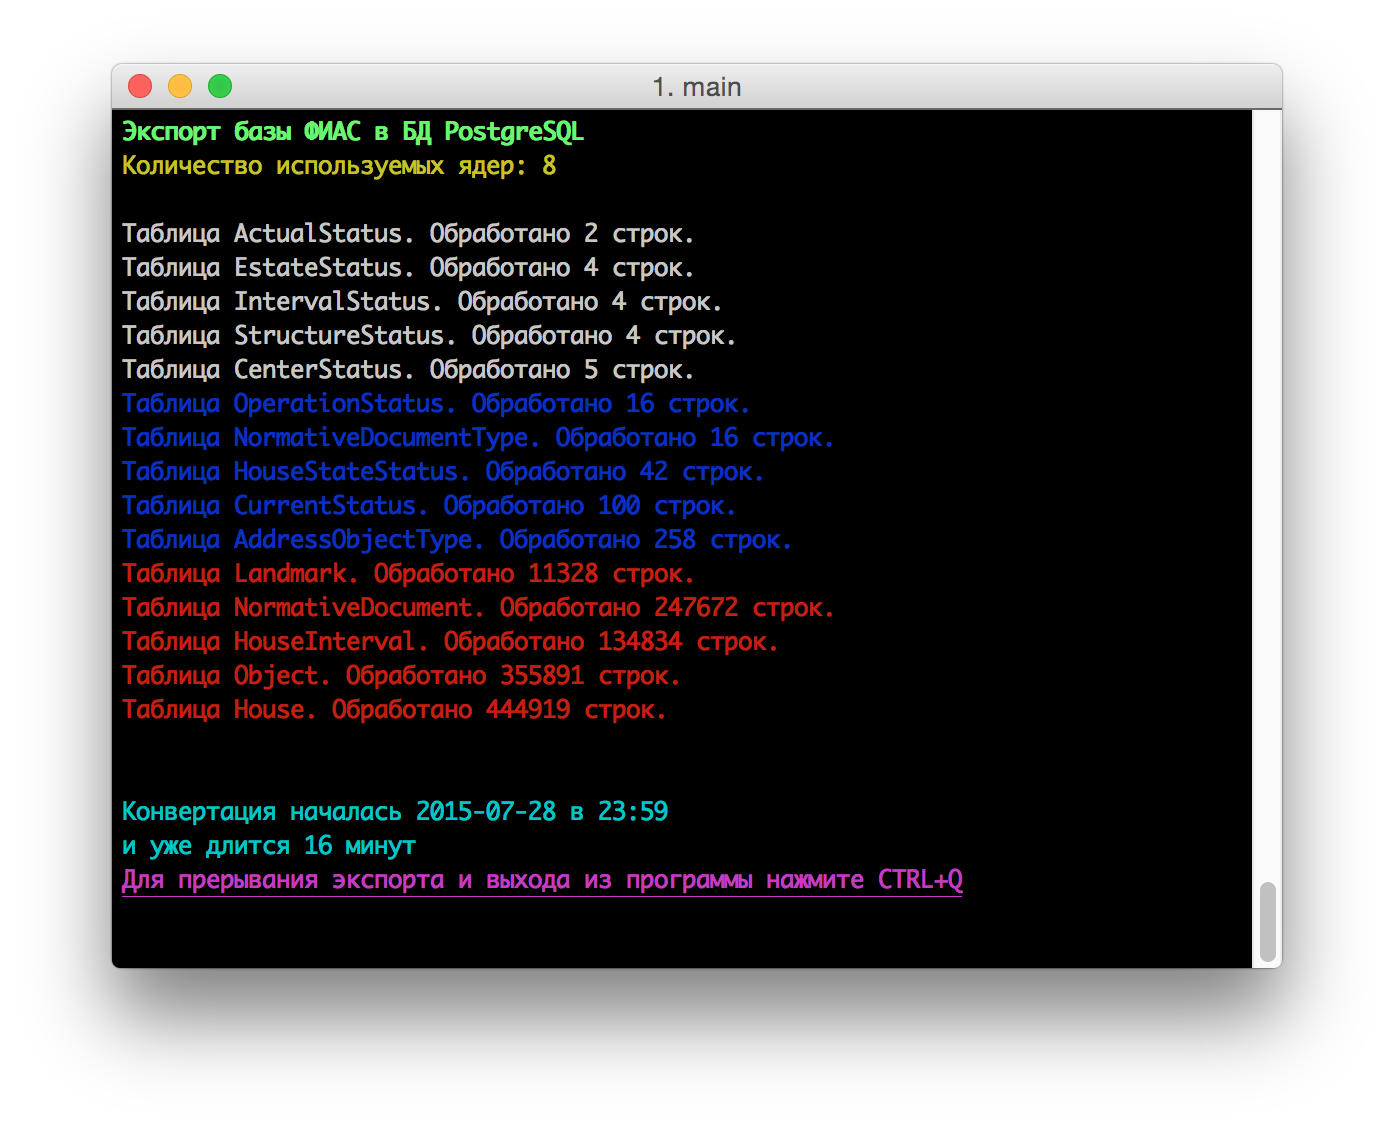Image resolution: width=1394 pixels, height=1128 pixels.
Task: Select the 'Таблица CenterStatus' line
Action: coord(408,370)
